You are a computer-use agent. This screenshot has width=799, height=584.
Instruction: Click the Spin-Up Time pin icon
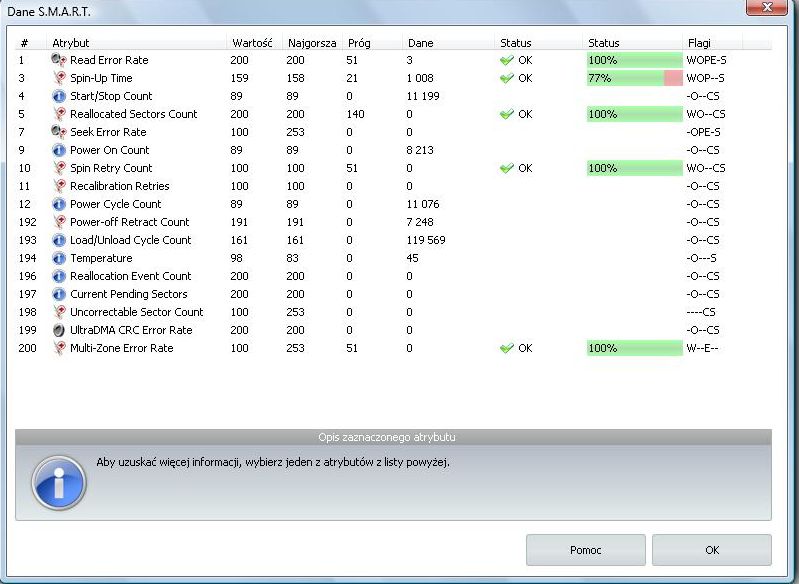pos(58,78)
